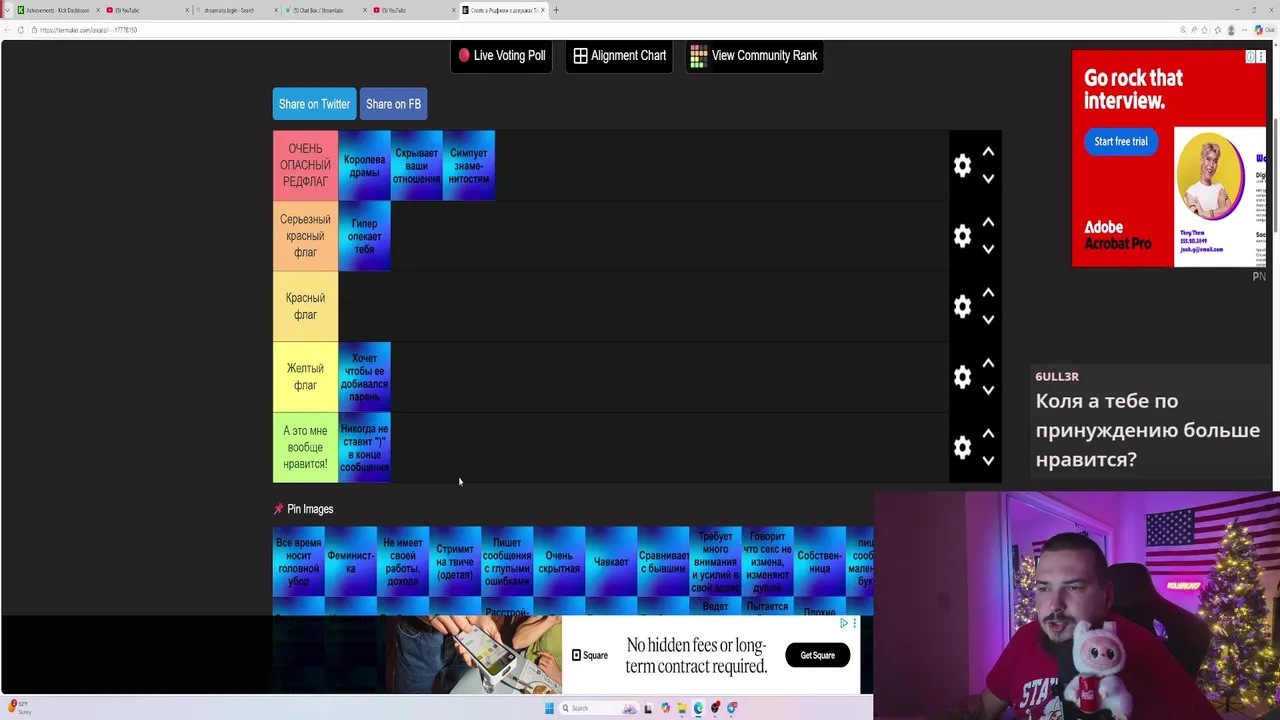1280x720 pixels.
Task: Pick the Королева драмы tile
Action: [364, 166]
